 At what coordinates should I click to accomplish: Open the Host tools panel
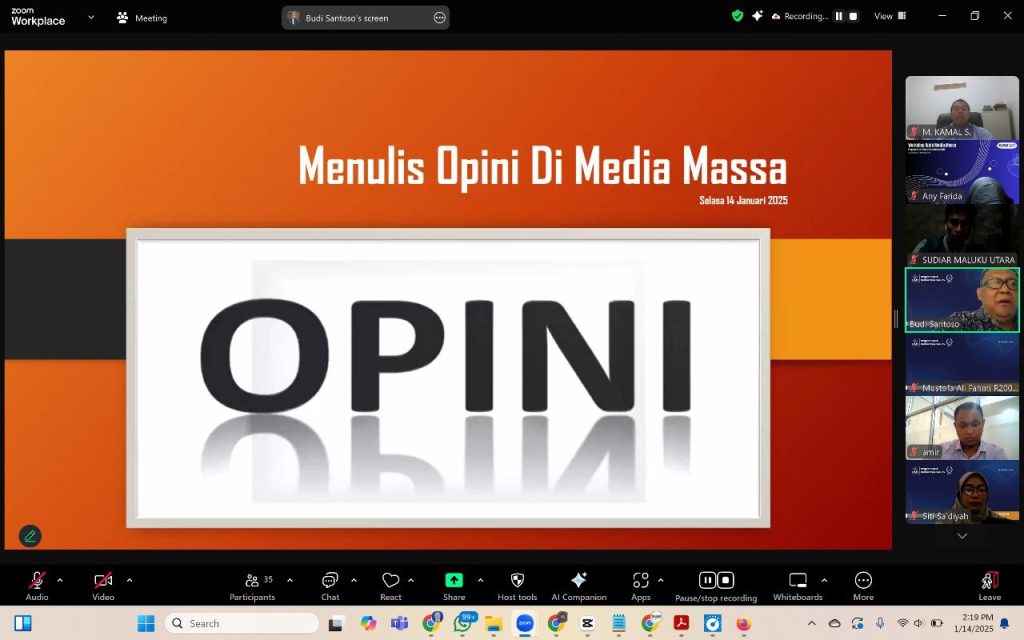517,583
